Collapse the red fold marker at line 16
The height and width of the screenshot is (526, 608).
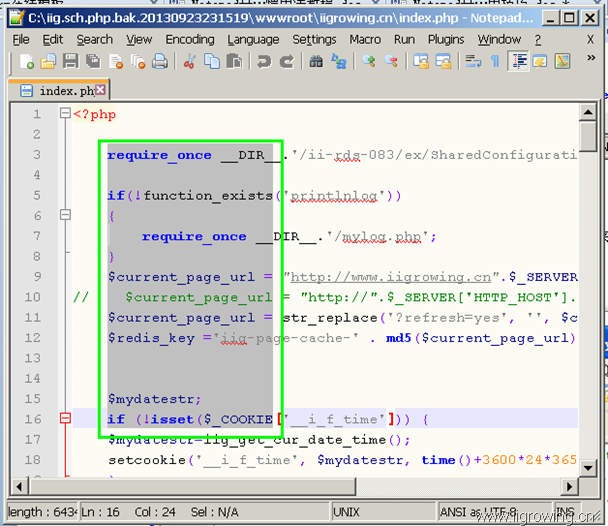click(x=65, y=418)
